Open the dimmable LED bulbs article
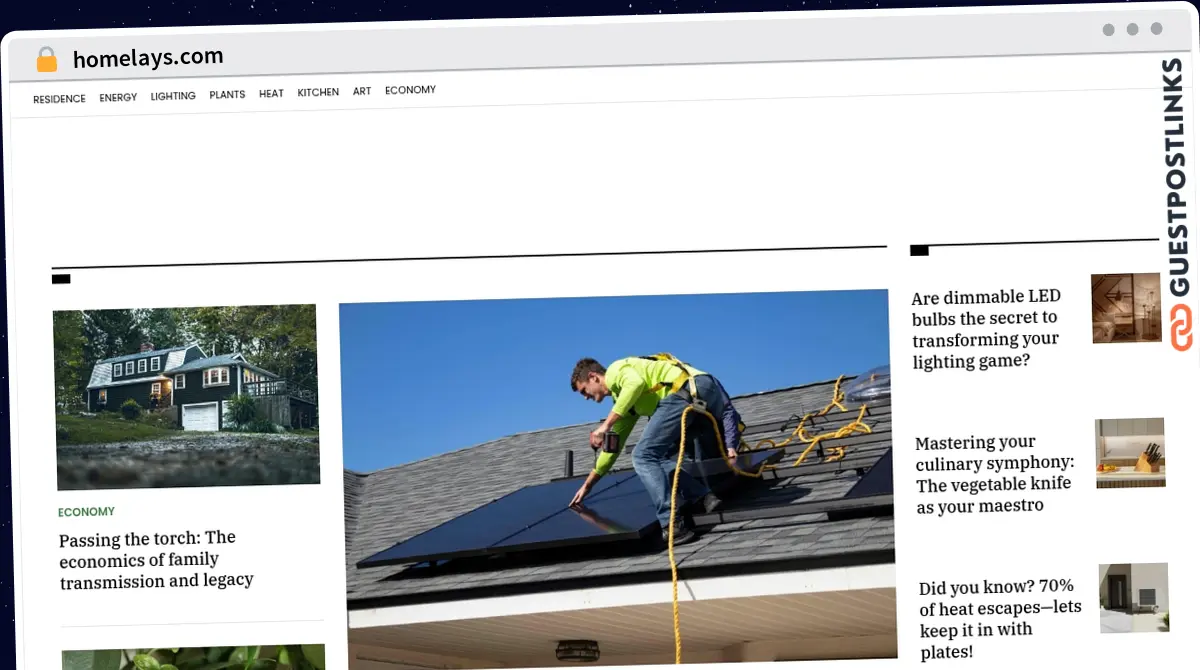 point(987,328)
